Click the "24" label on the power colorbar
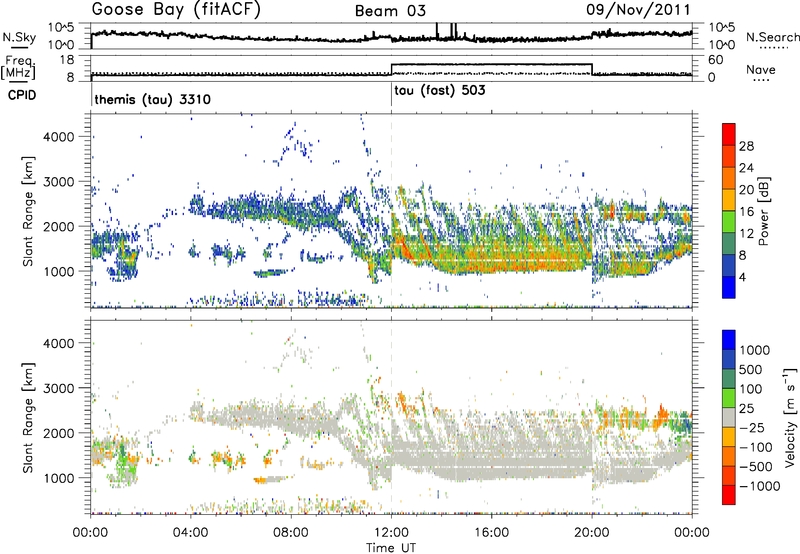Screen dimensions: 800x554 pyautogui.click(x=746, y=168)
